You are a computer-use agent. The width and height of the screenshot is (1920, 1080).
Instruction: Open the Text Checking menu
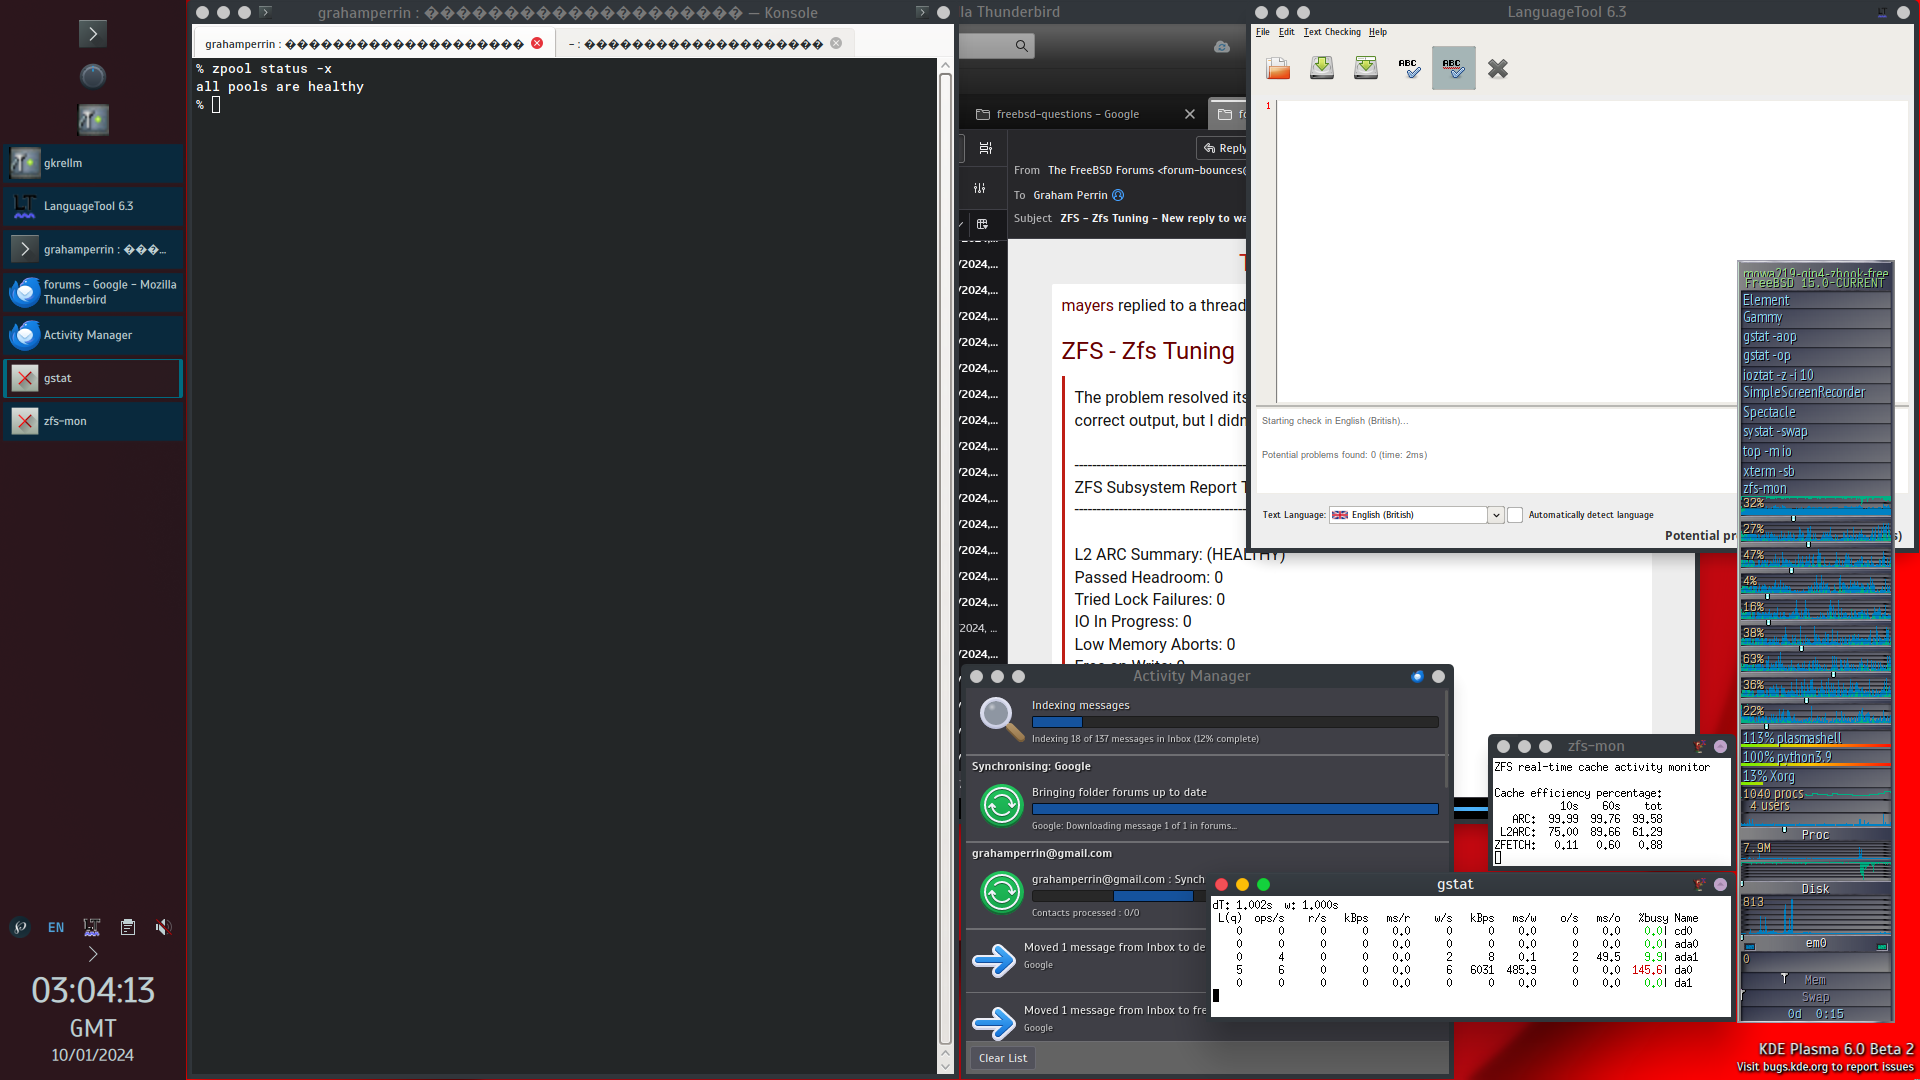[1332, 32]
